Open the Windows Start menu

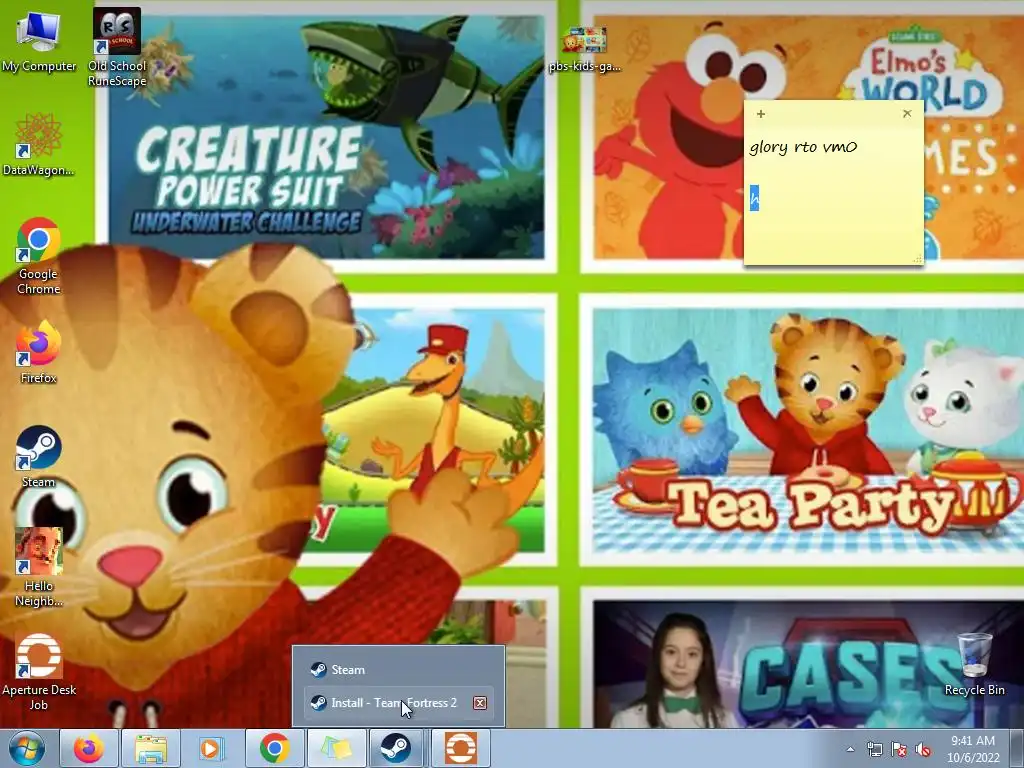click(x=27, y=748)
